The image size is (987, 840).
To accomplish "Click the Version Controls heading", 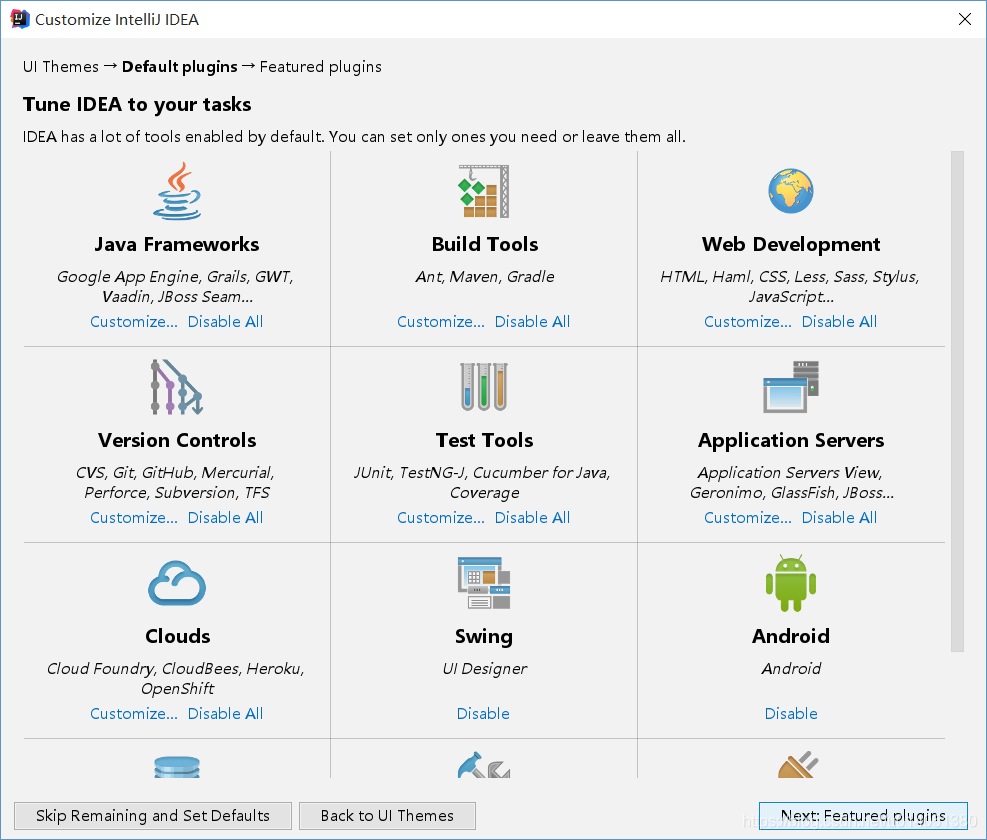I will (177, 440).
